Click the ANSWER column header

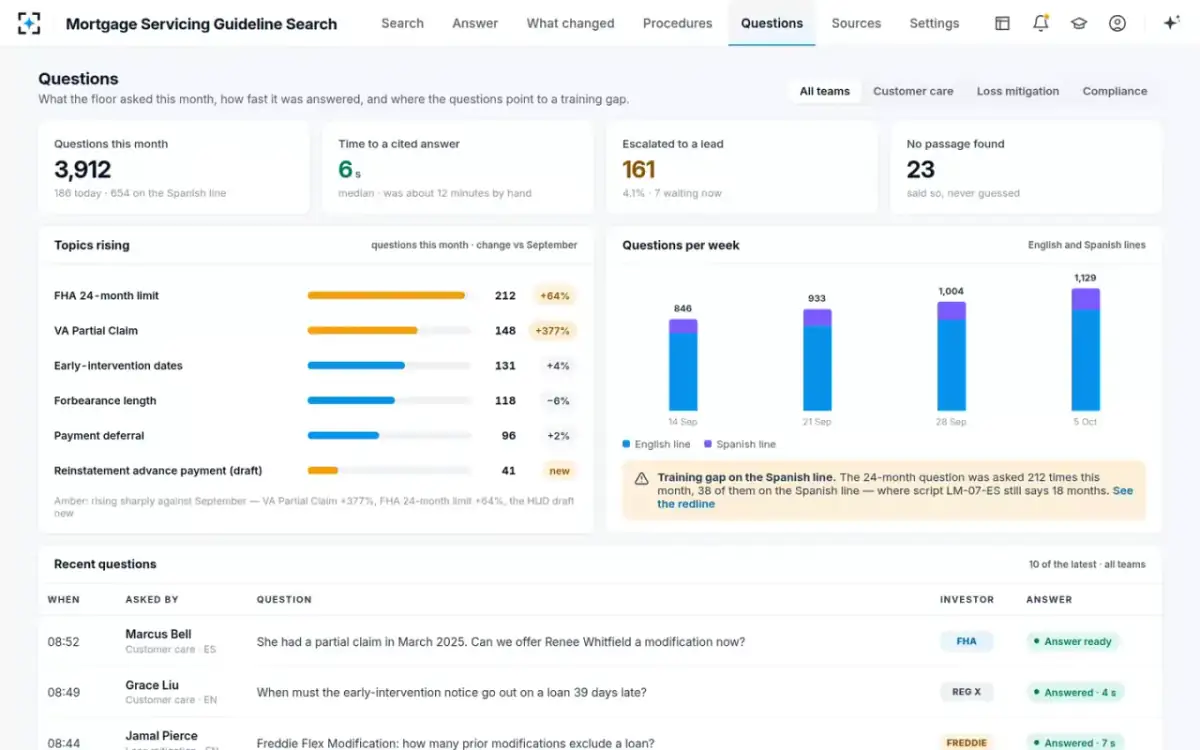point(1049,600)
